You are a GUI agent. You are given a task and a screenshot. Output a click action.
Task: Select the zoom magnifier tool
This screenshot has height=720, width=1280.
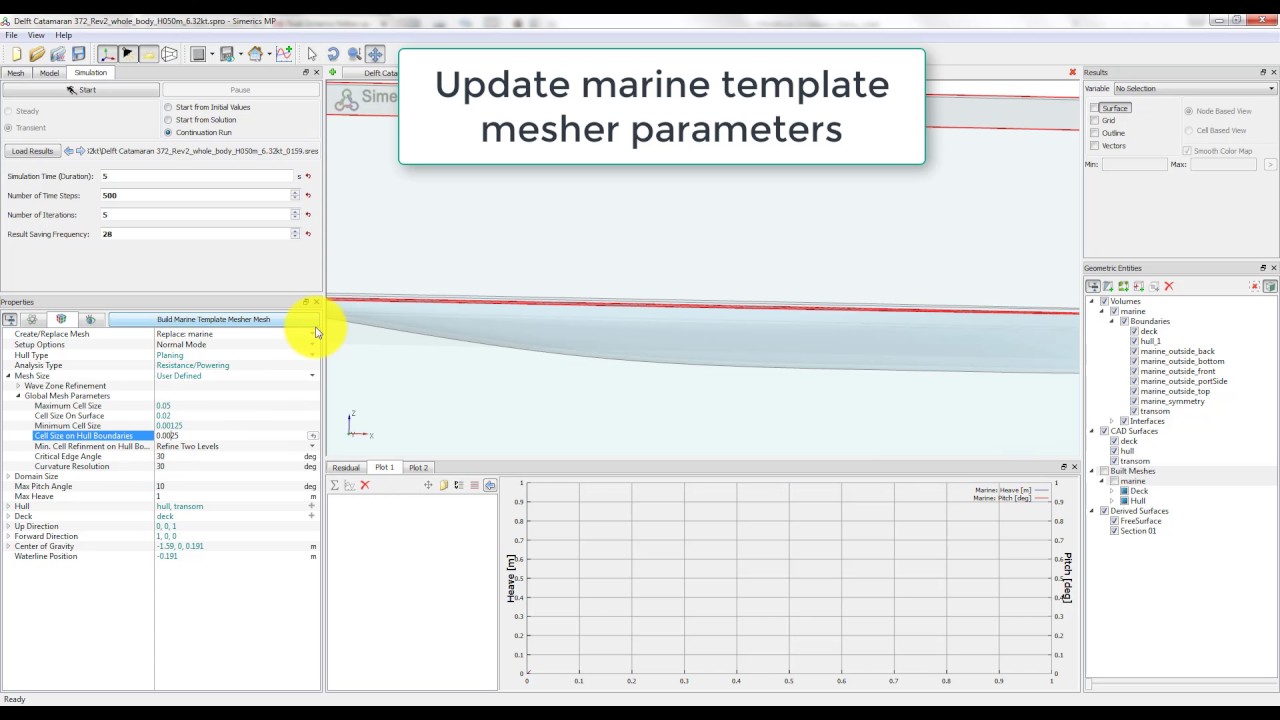point(354,54)
